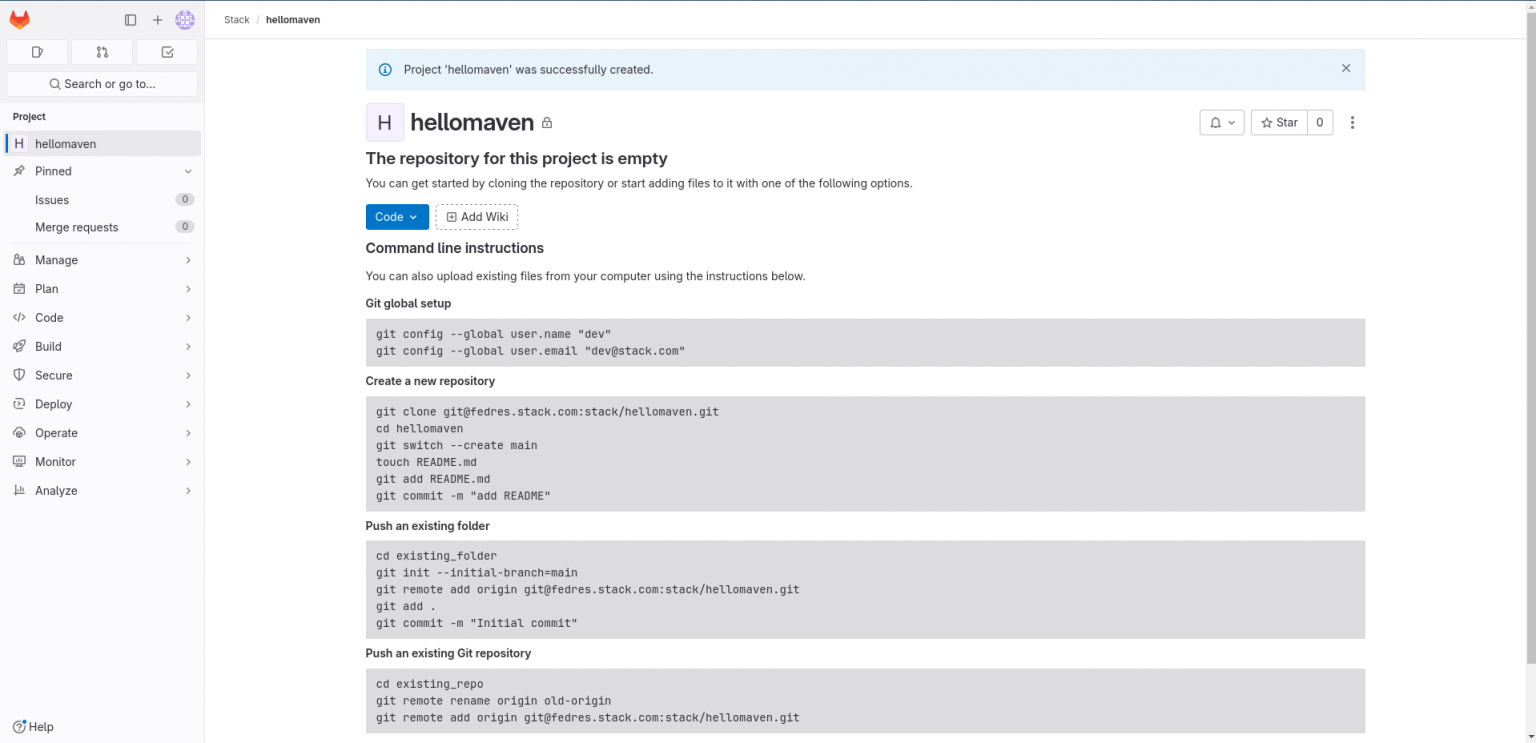Open the GitLab home logo
Screen dimensions: 1536x743
pos(19,18)
